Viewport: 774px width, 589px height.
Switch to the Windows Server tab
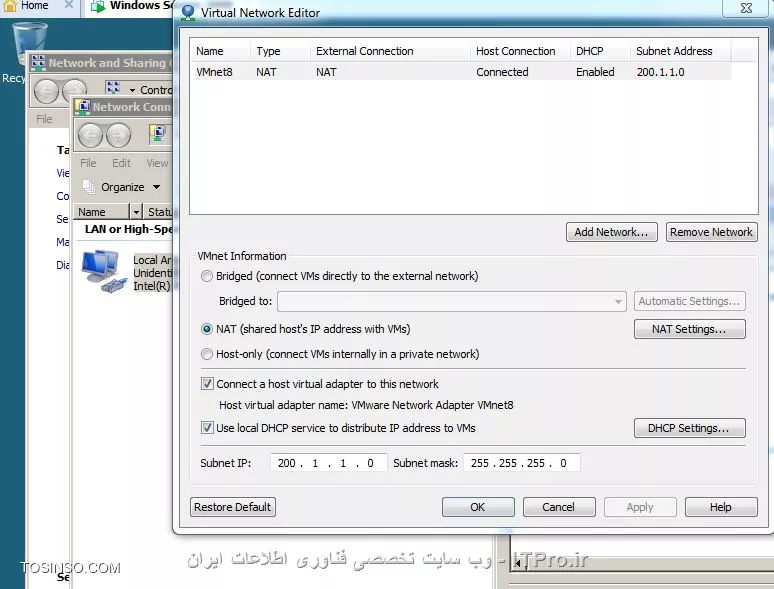click(131, 6)
